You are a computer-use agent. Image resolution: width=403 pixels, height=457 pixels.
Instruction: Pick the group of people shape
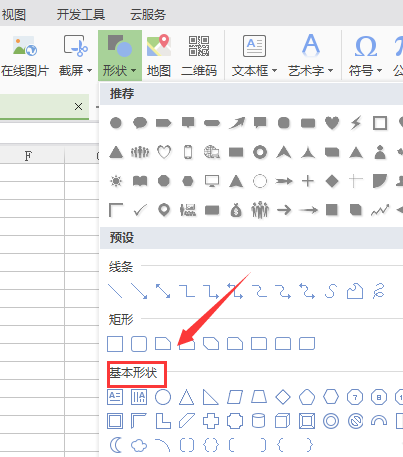pos(140,152)
